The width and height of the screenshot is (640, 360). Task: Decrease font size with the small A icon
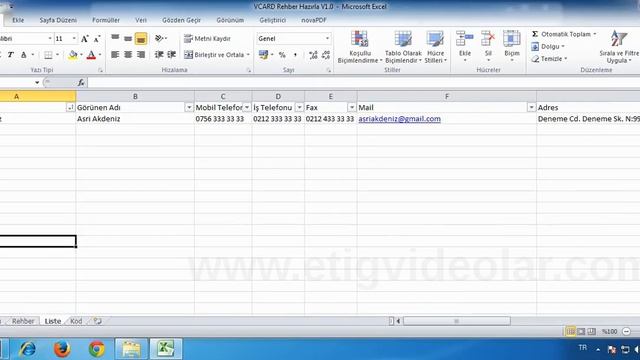[x=97, y=39]
